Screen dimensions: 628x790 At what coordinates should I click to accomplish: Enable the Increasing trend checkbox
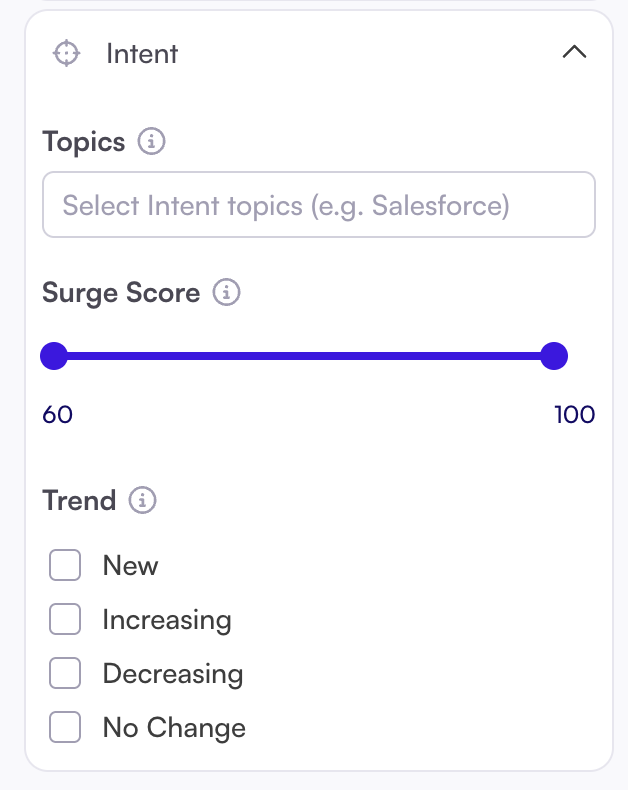[x=65, y=620]
